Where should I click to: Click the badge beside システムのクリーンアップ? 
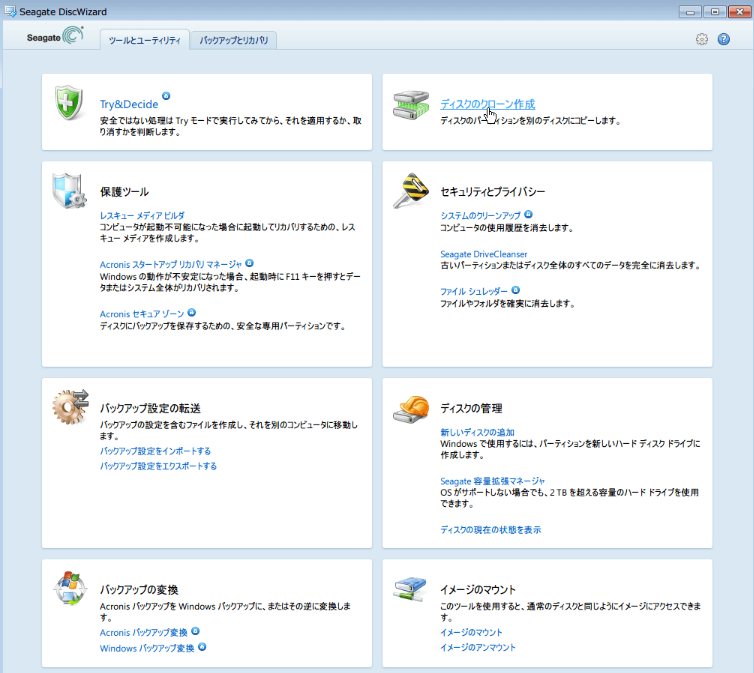click(x=528, y=214)
